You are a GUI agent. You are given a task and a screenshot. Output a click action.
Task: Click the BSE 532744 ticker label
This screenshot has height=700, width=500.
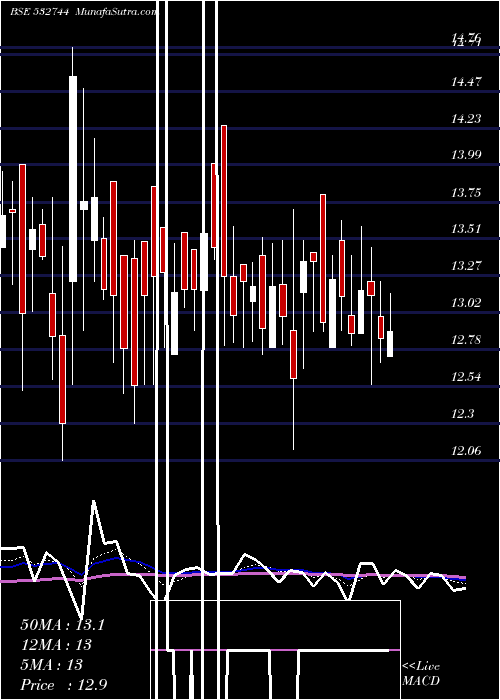coord(40,12)
